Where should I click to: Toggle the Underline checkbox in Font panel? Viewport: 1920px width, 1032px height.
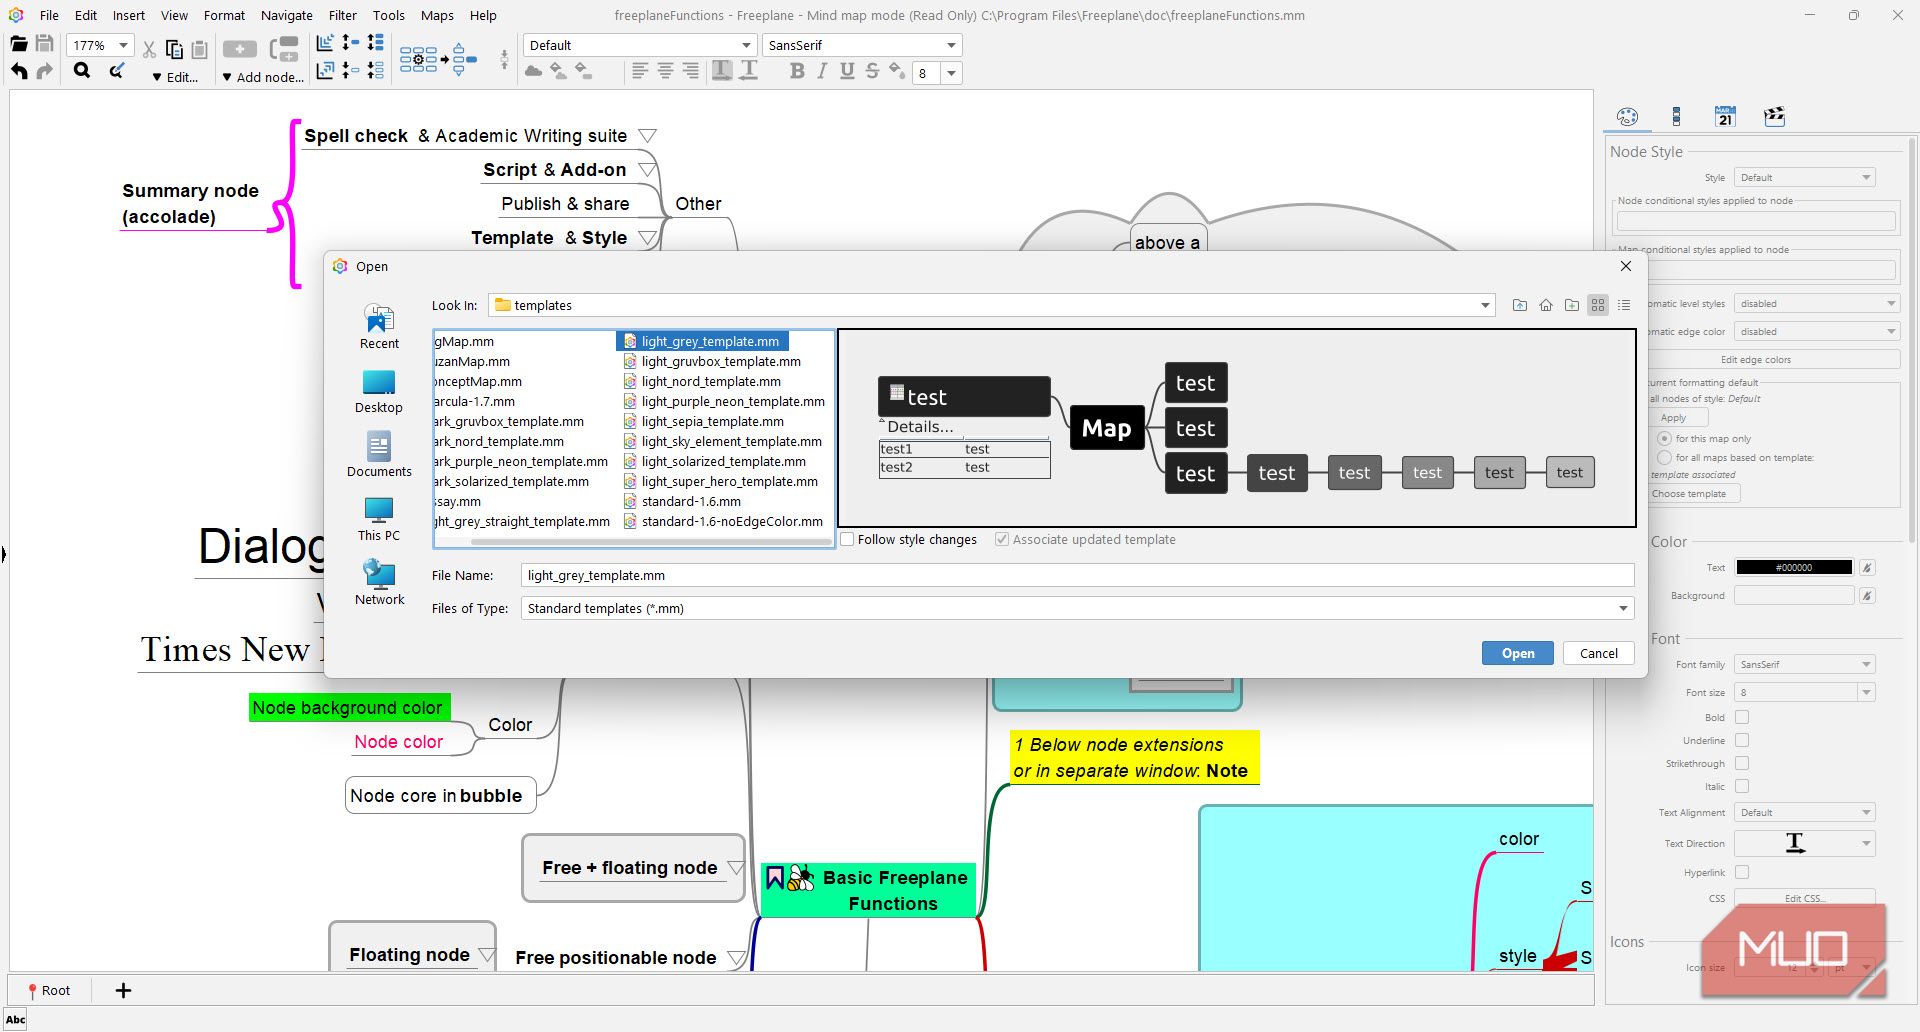(1742, 740)
